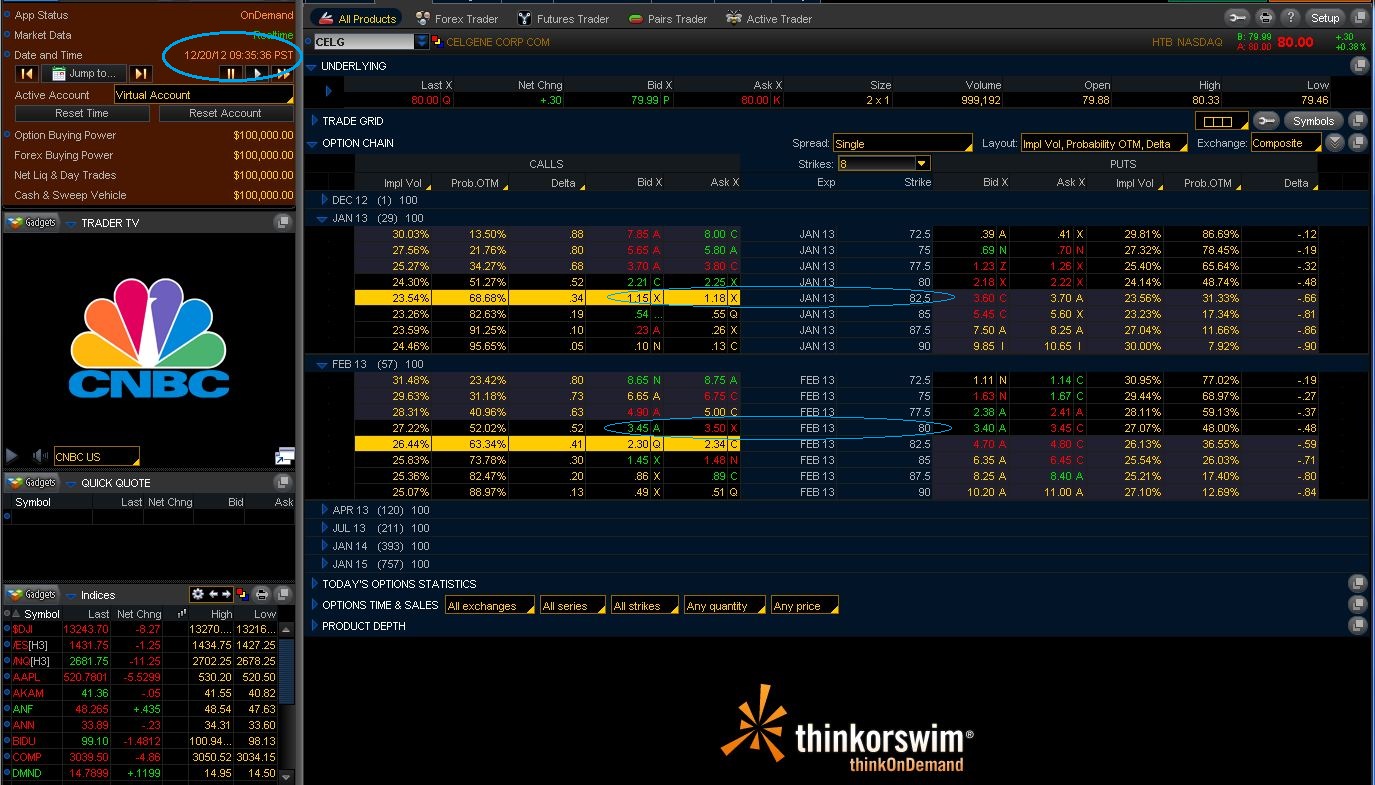Open the Any price filter dropdown

[804, 606]
